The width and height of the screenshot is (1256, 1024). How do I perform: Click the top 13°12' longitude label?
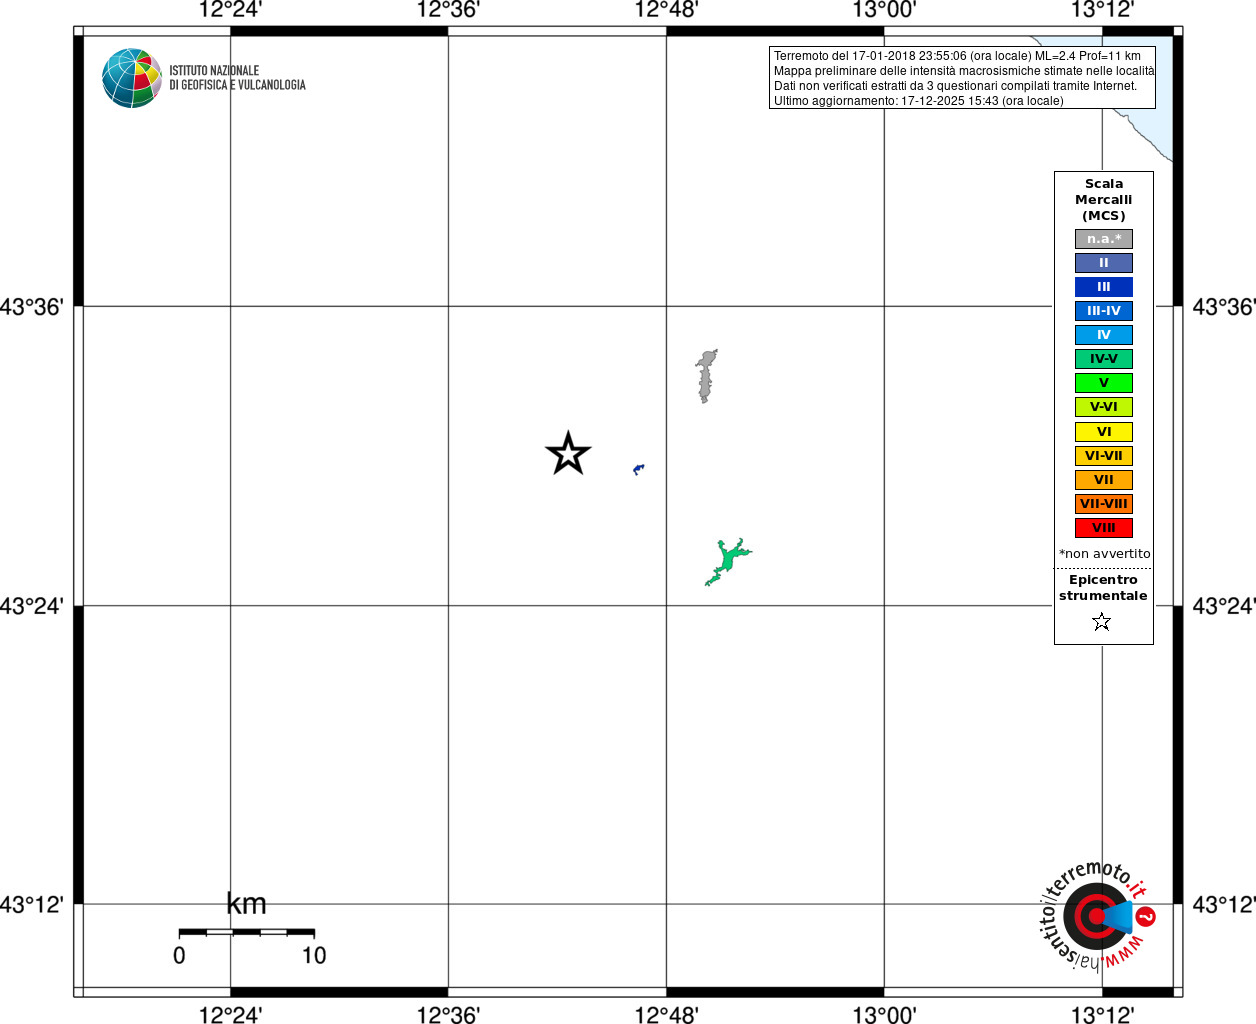pos(1102,10)
